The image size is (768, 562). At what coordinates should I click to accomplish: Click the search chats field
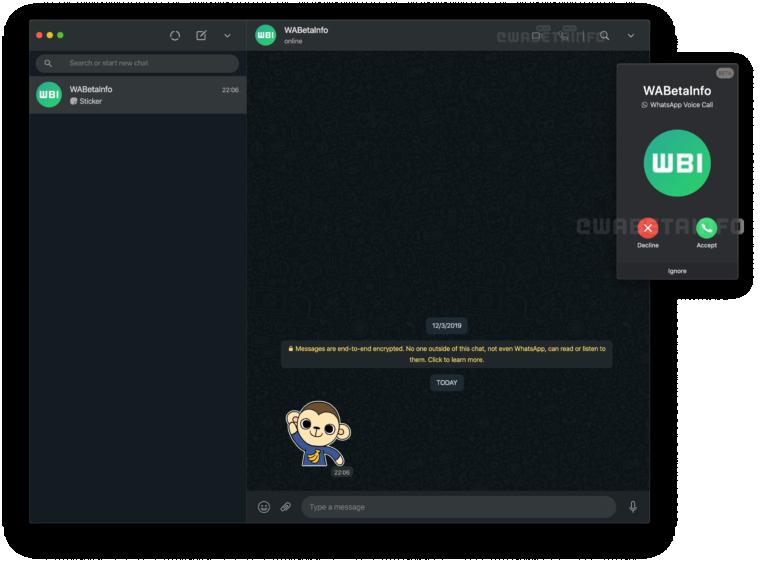click(137, 63)
